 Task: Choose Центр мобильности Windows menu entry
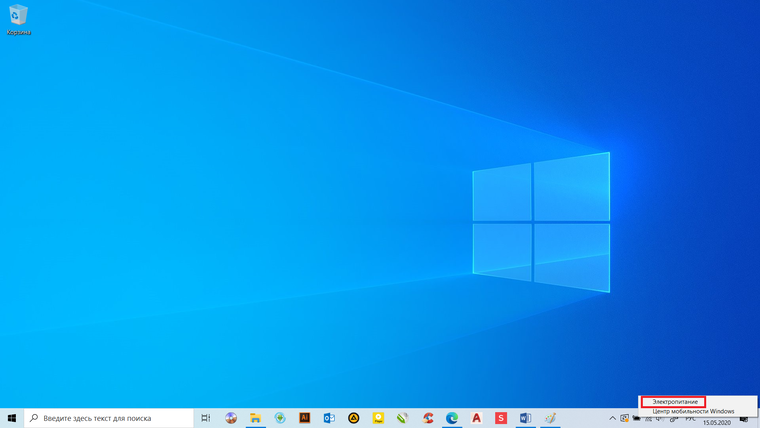pos(693,411)
